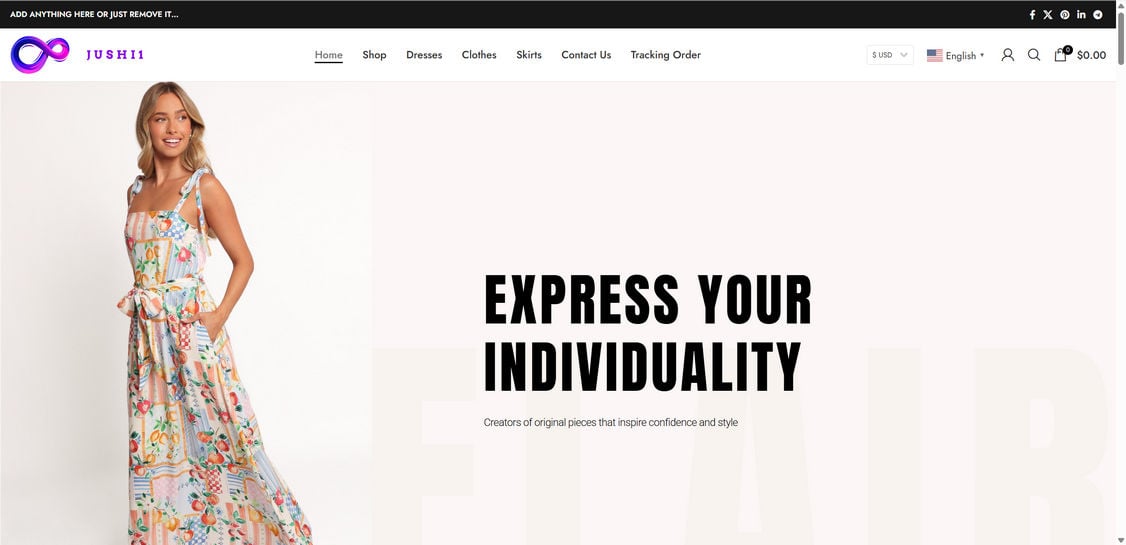Click the page vertical scrollbar
This screenshot has width=1126, height=545.
tap(1121, 273)
